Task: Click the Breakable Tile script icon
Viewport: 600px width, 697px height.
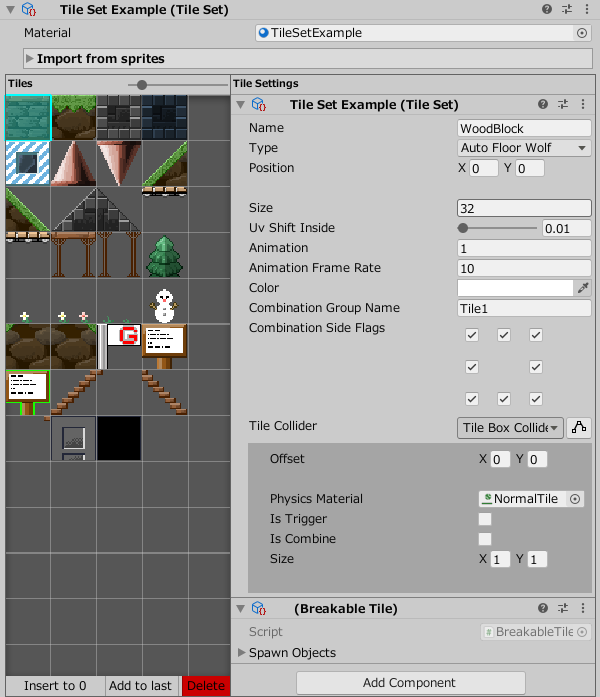Action: (259, 608)
